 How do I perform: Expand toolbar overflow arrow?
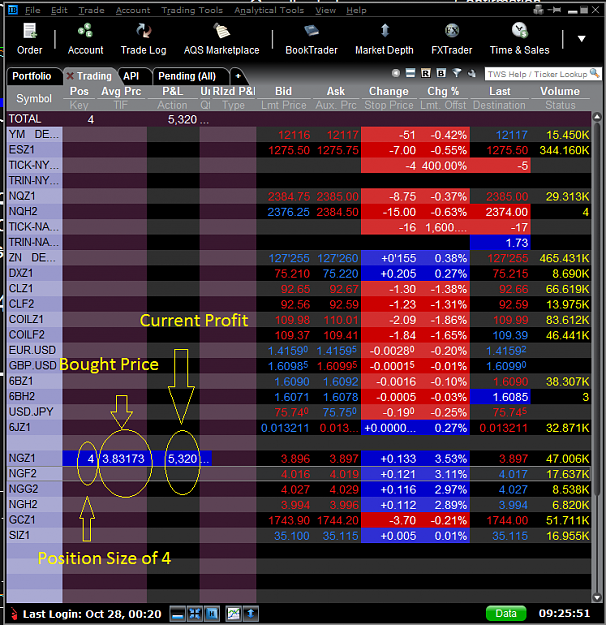click(582, 39)
